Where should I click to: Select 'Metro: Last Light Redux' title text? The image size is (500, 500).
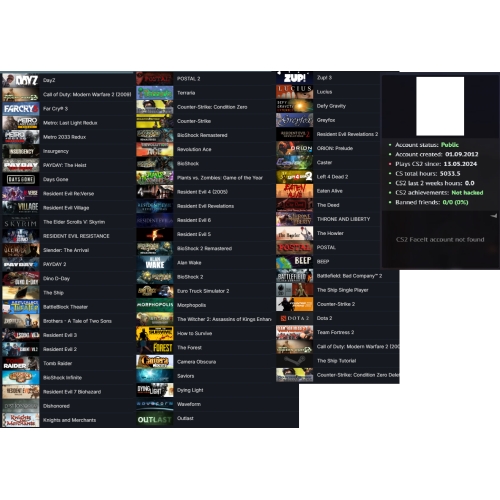pyautogui.click(x=70, y=123)
